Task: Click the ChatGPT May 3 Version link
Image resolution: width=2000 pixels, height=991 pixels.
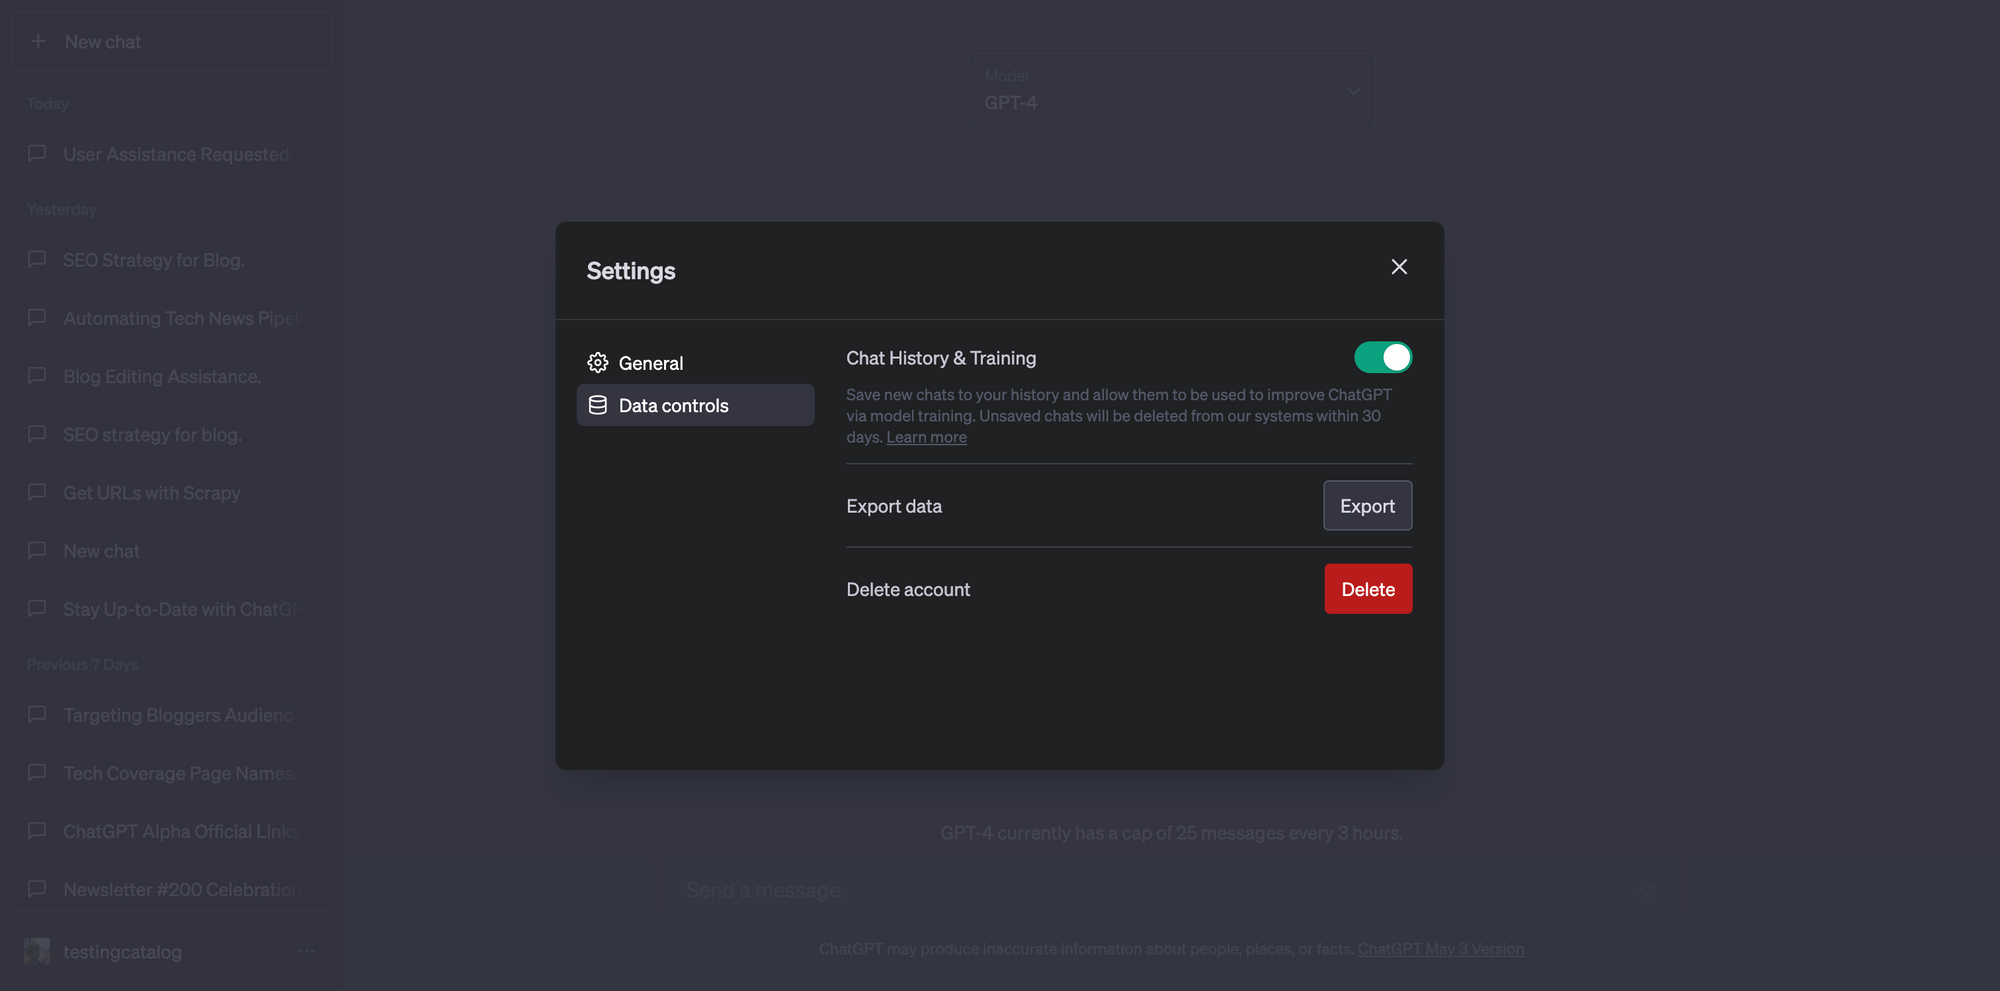Action: [1441, 948]
